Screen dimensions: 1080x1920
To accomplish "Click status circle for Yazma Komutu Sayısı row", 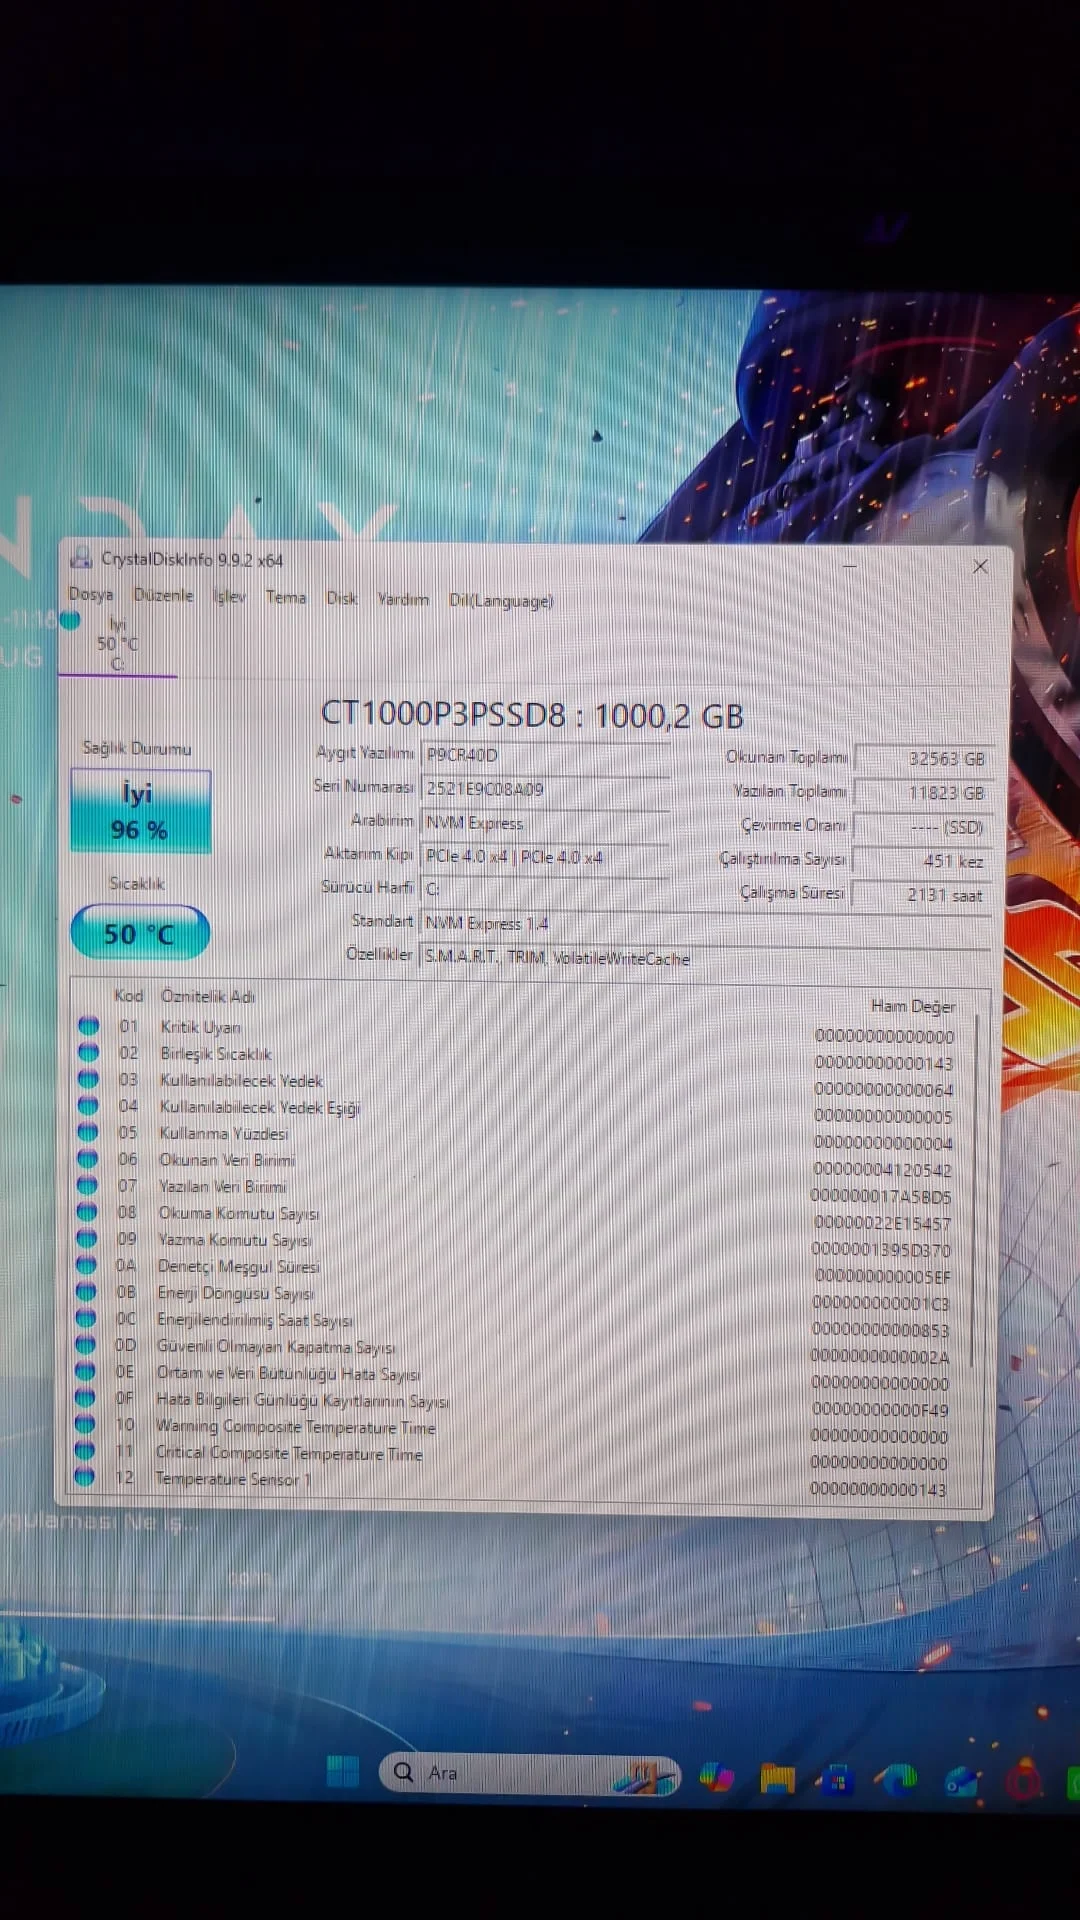I will point(87,1238).
